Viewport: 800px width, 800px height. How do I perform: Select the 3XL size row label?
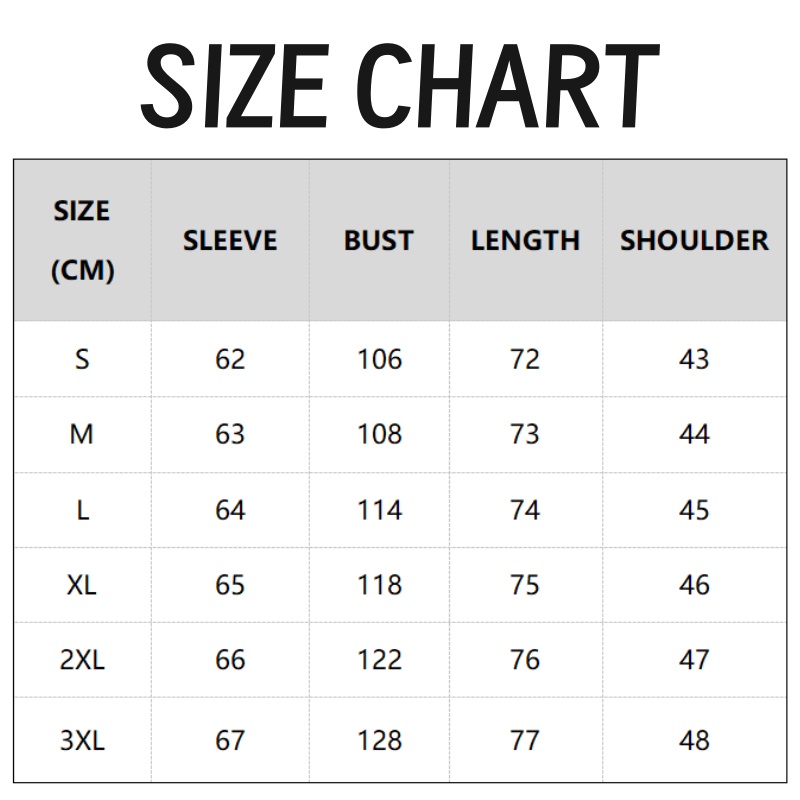[x=82, y=740]
